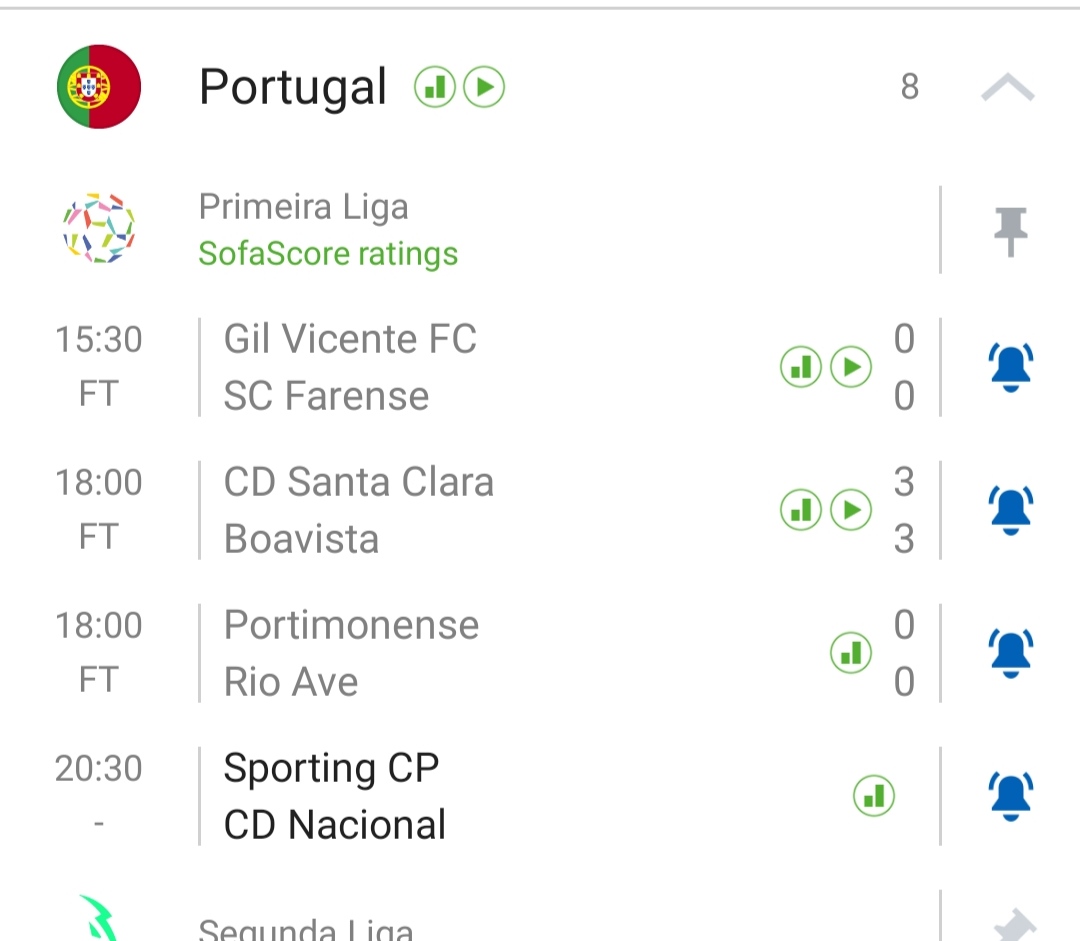
Task: Collapse the Portugal section chevron
Action: (1007, 89)
